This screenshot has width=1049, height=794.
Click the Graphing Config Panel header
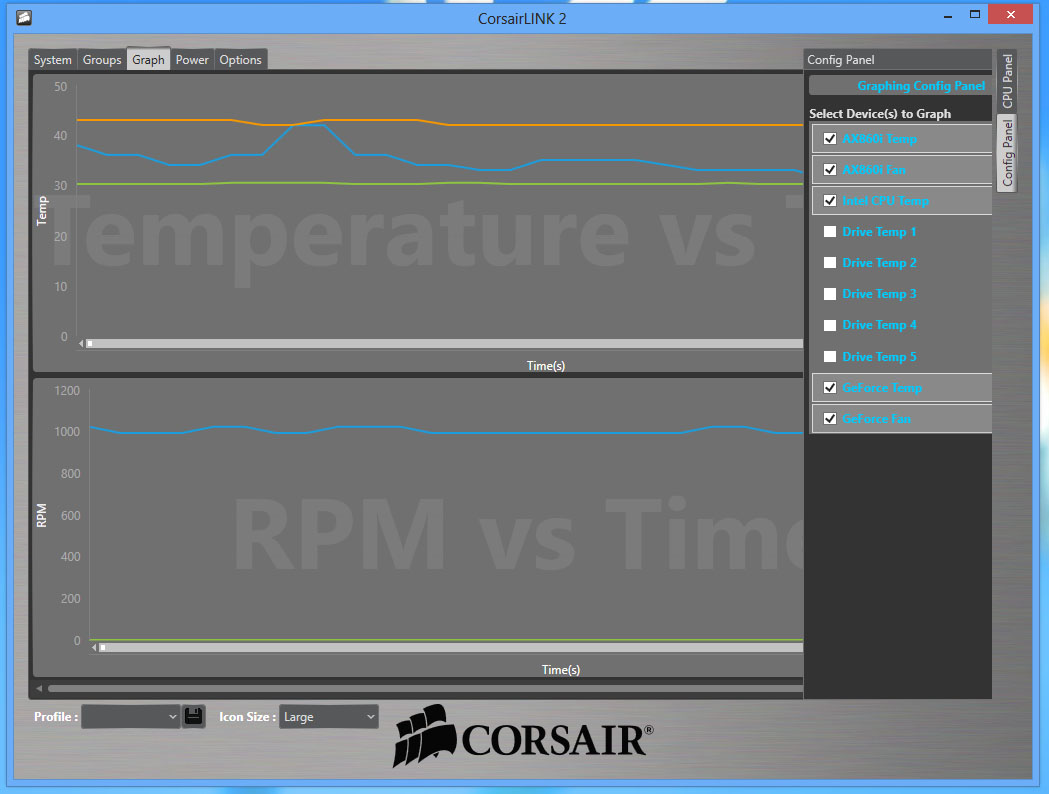point(900,86)
